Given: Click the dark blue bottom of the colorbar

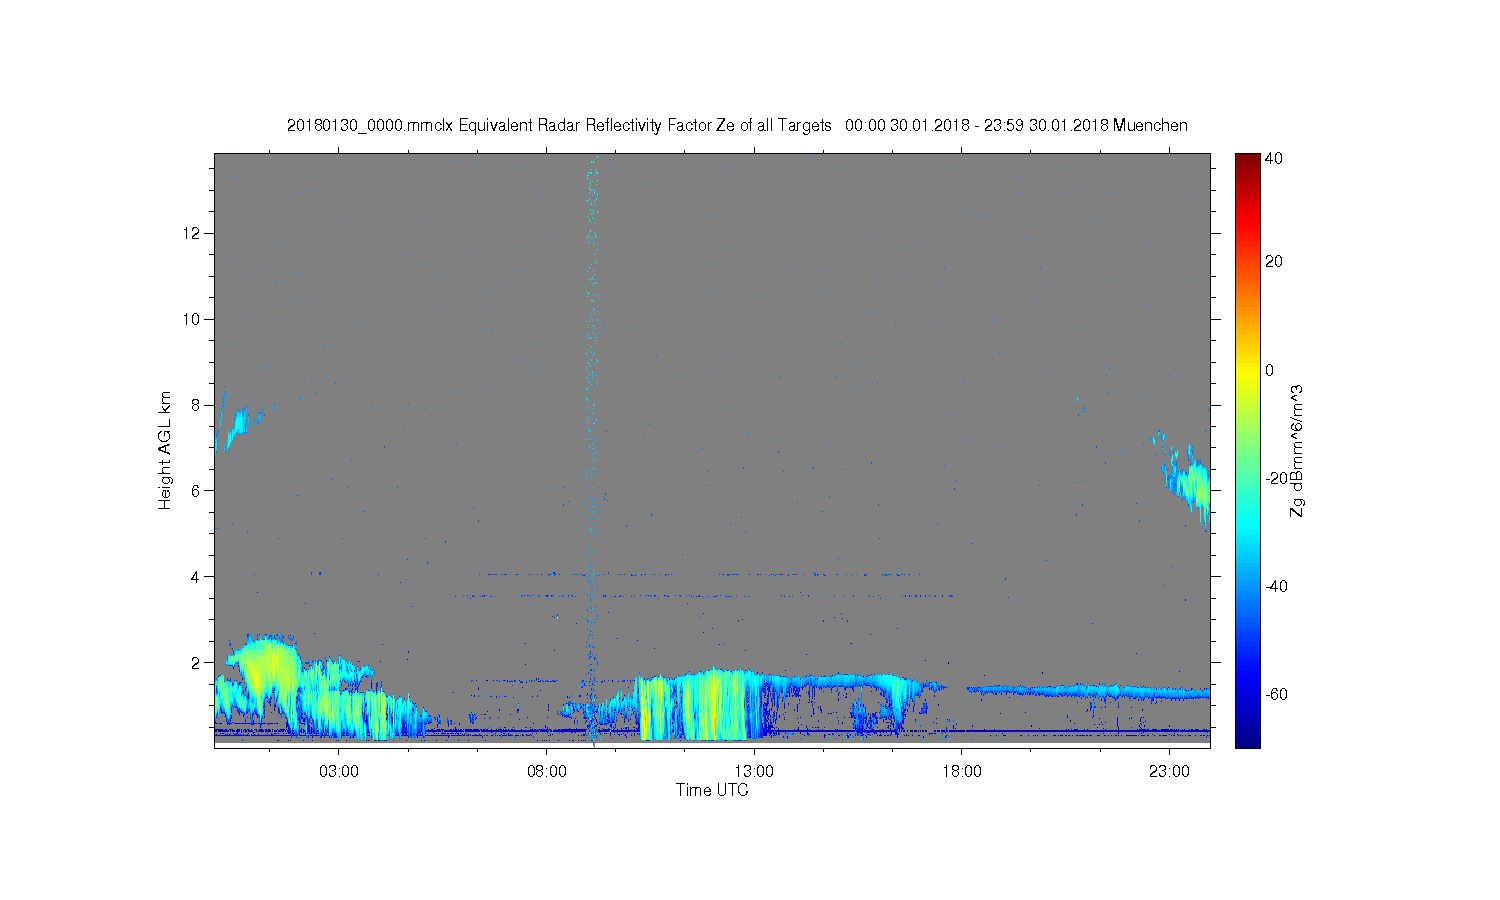Looking at the screenshot, I should coord(1246,738).
